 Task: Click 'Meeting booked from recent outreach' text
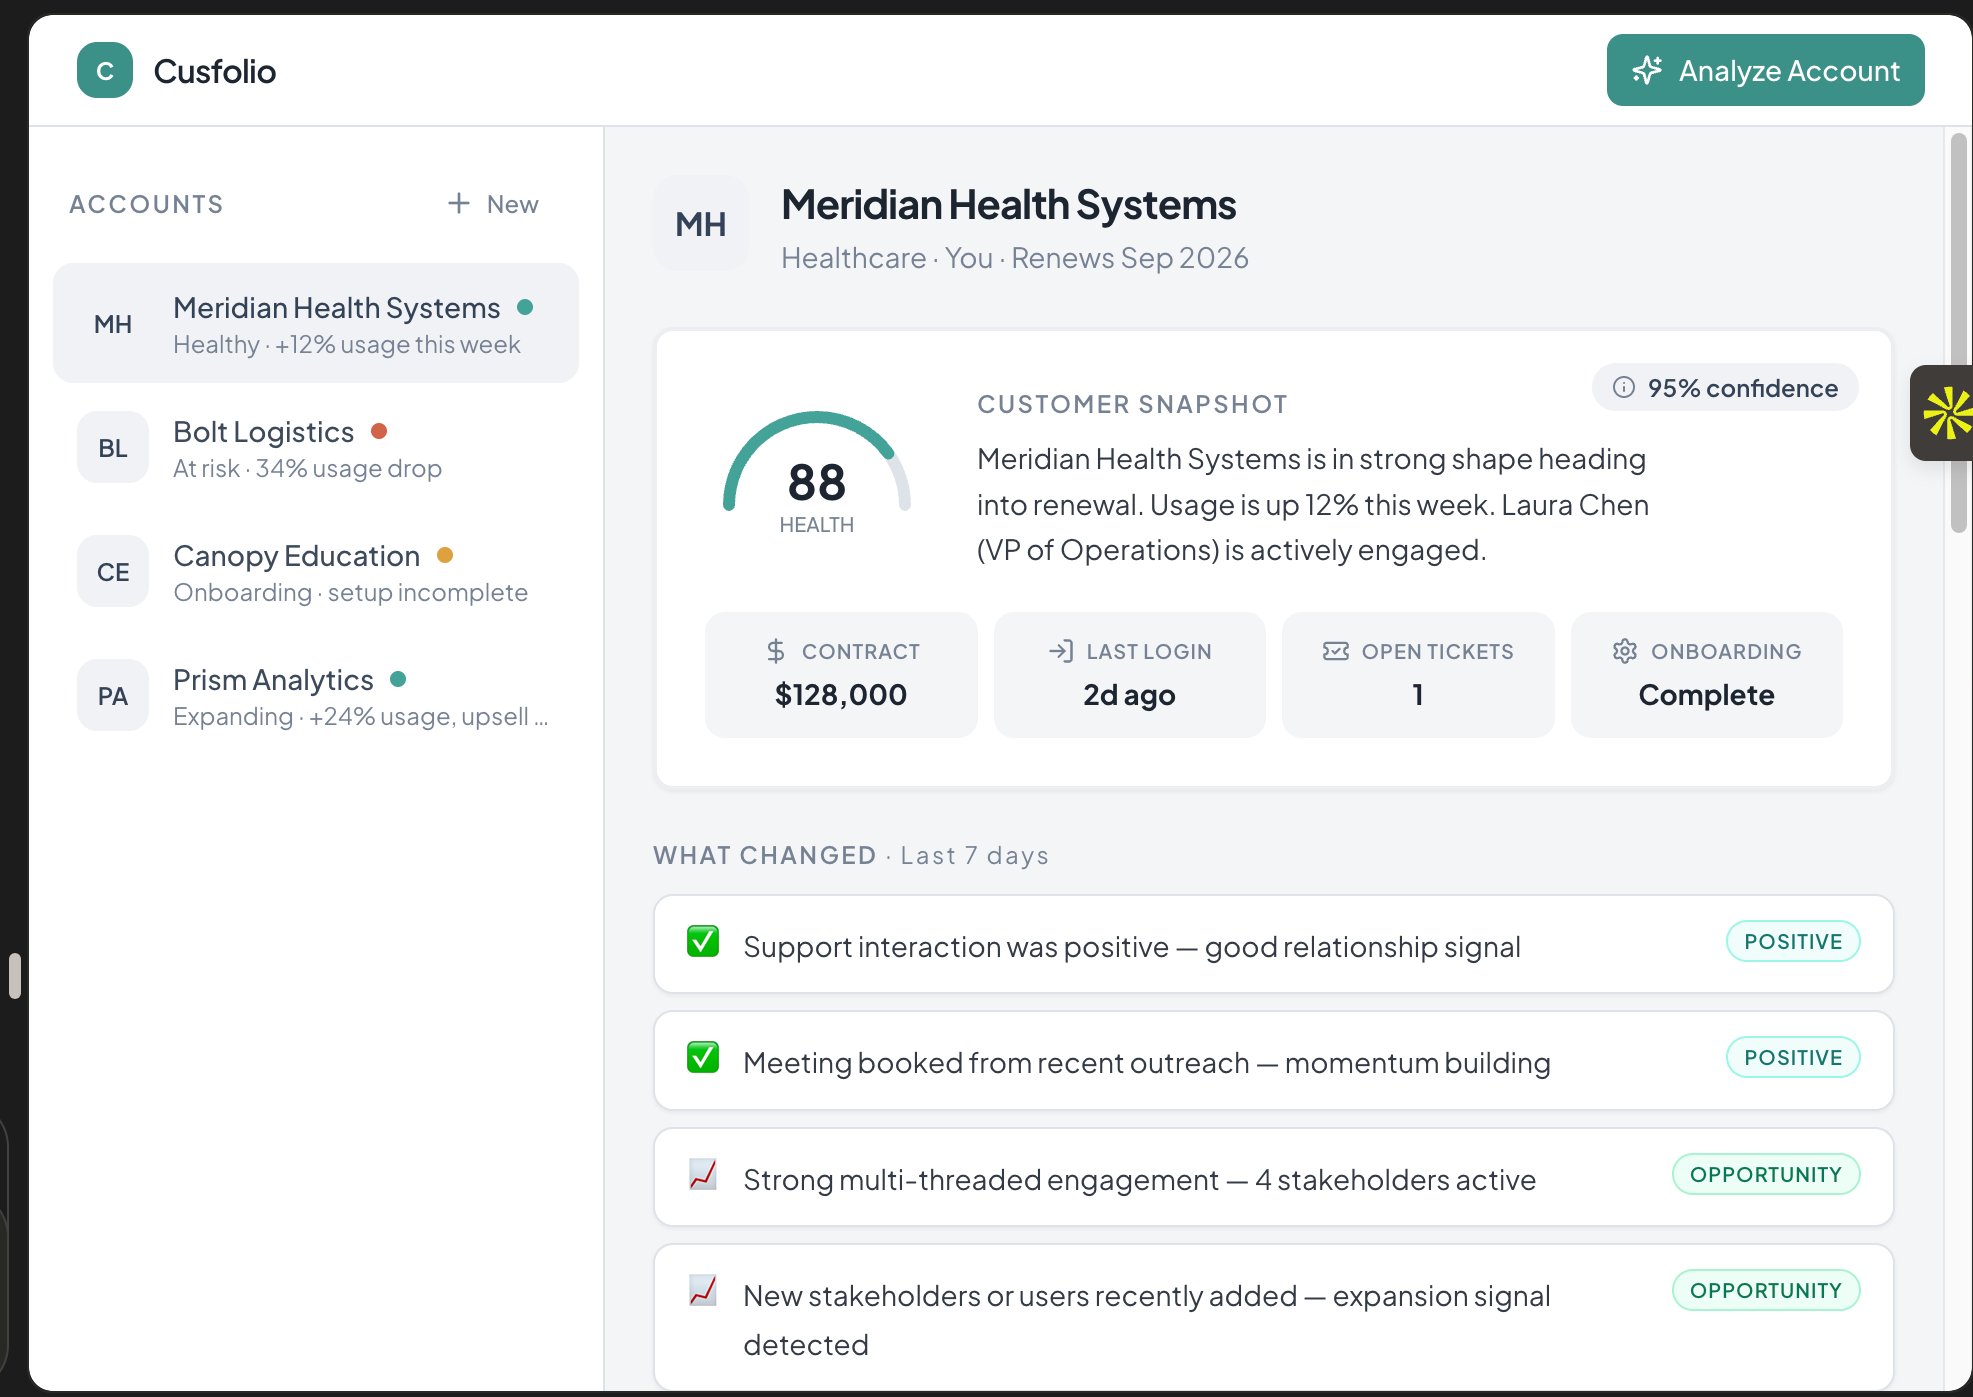[x=1147, y=1062]
